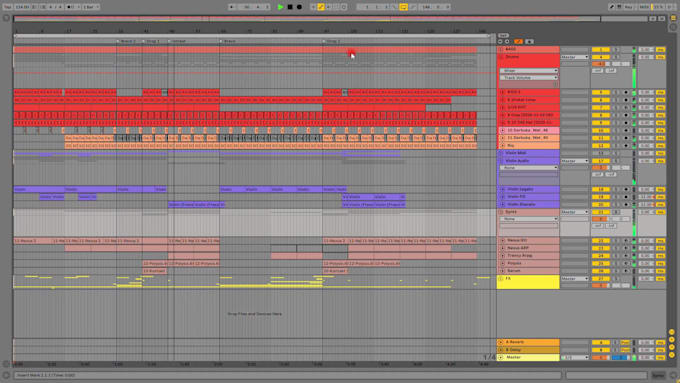
Task: Toggle Post button on B Delay
Action: coord(625,350)
